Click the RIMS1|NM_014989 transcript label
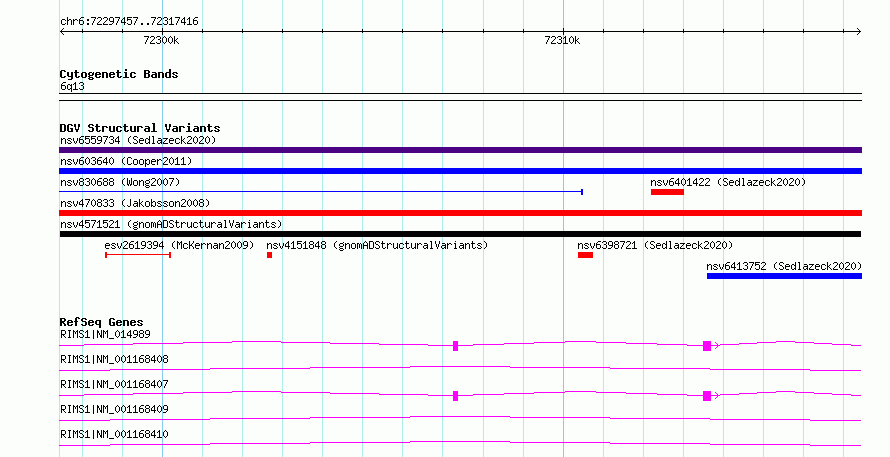Viewport: 890px width, 457px height. pos(106,334)
